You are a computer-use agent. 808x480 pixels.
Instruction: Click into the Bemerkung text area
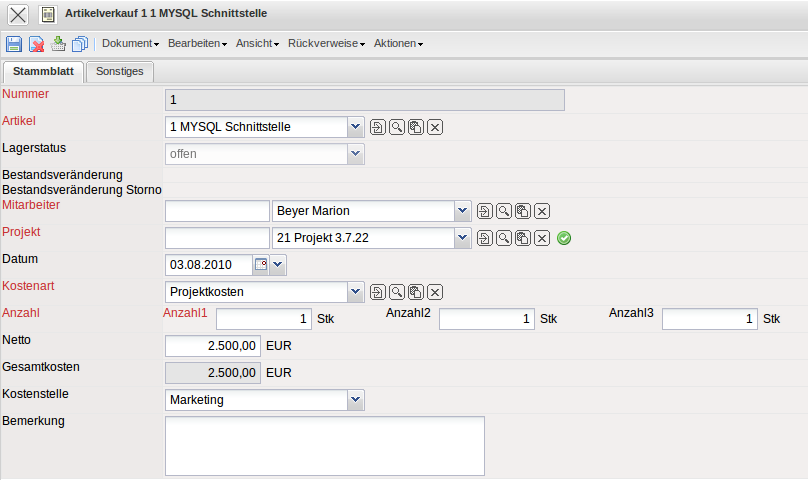coord(324,445)
